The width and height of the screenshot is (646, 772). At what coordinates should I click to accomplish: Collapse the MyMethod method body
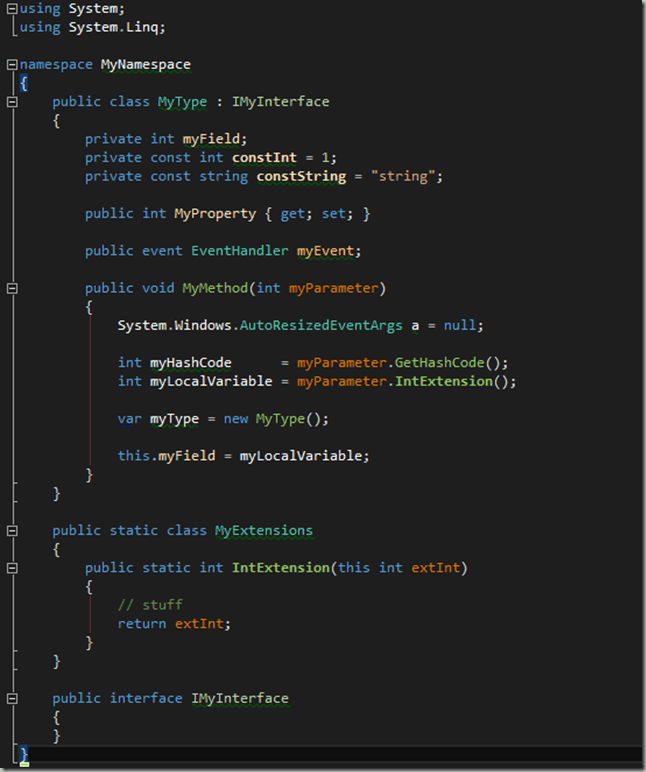click(12, 289)
